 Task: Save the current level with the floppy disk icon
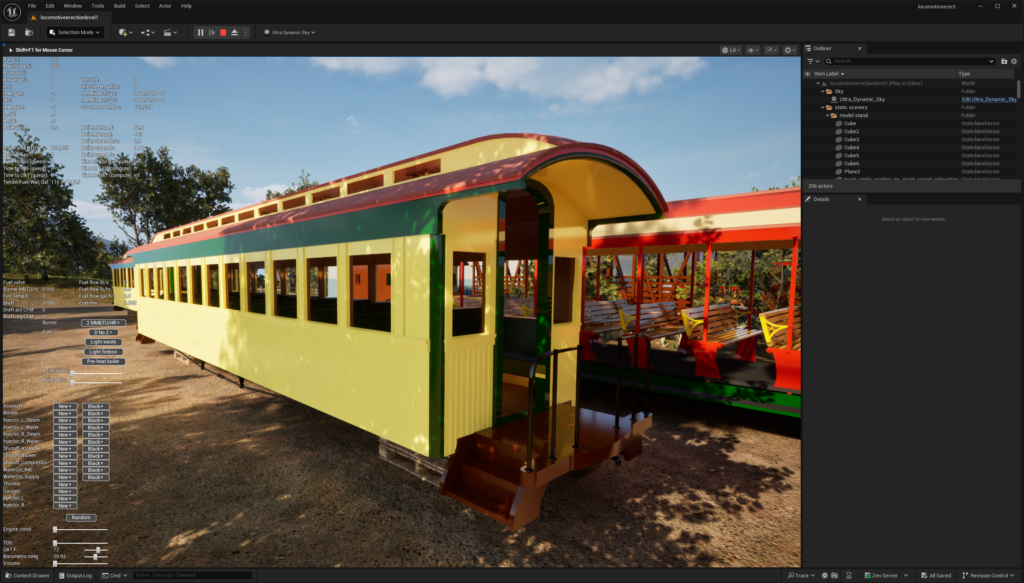[x=11, y=32]
